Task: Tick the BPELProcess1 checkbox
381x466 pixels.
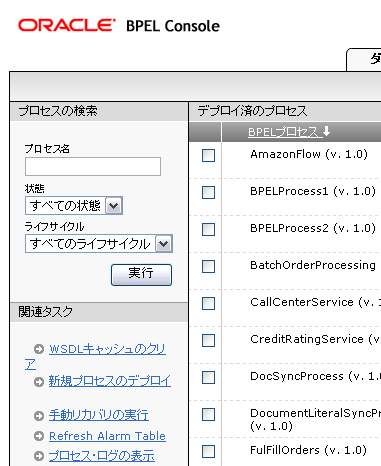Action: click(x=208, y=192)
